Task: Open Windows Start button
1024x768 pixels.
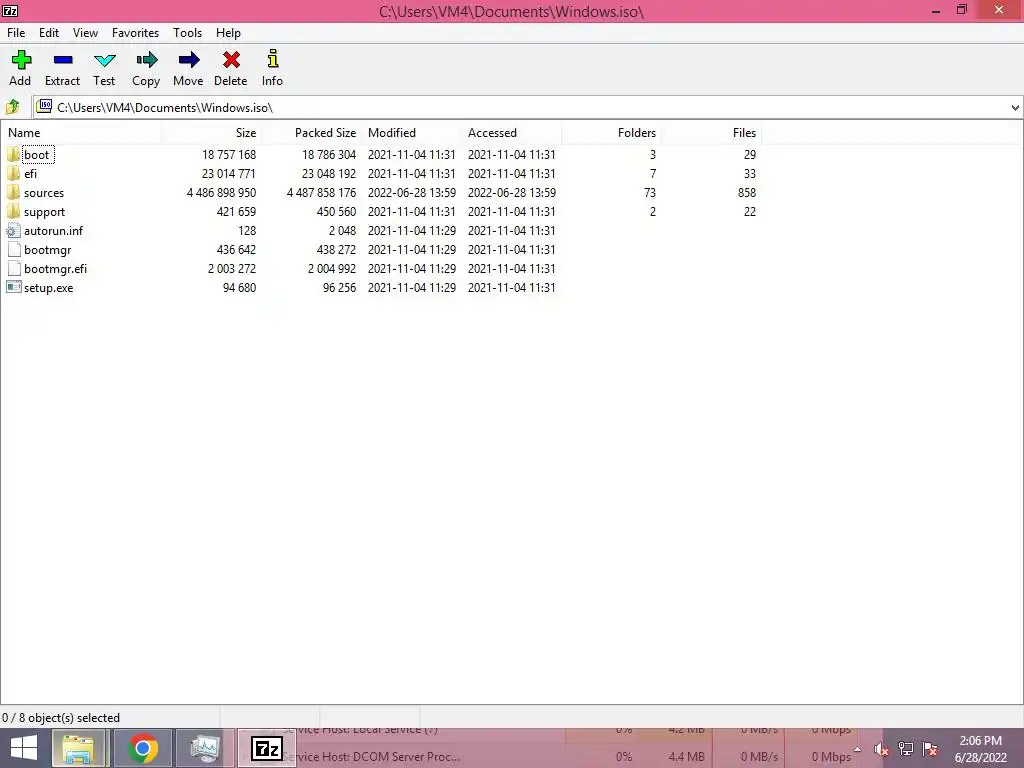Action: 24,748
